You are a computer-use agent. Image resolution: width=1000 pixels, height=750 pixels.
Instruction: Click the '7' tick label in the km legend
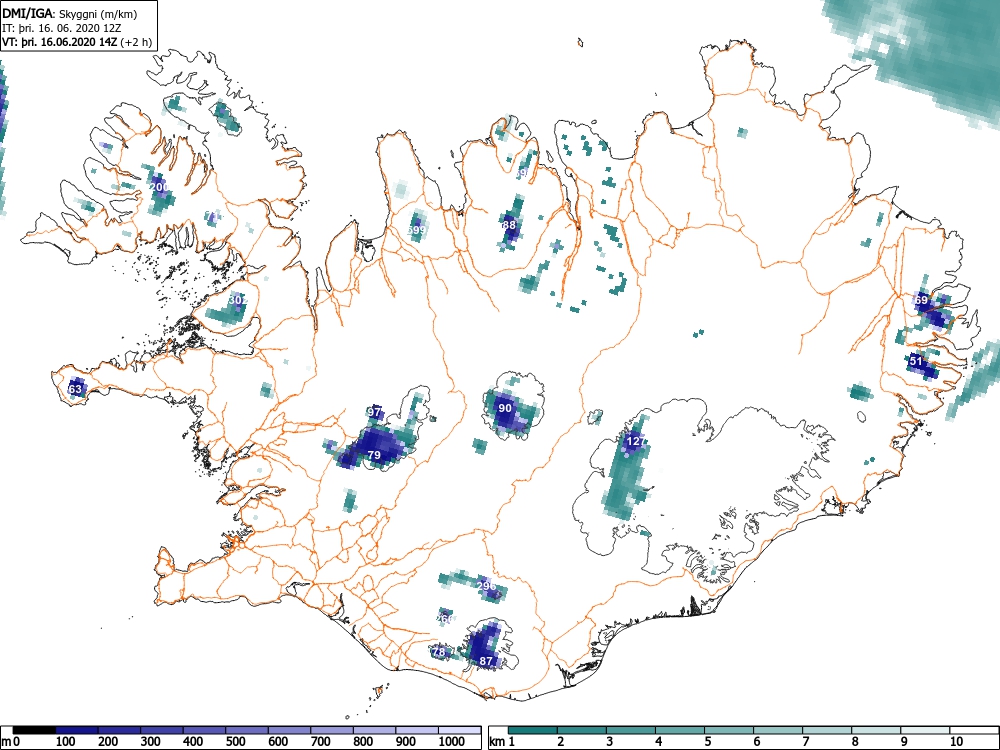[x=805, y=742]
